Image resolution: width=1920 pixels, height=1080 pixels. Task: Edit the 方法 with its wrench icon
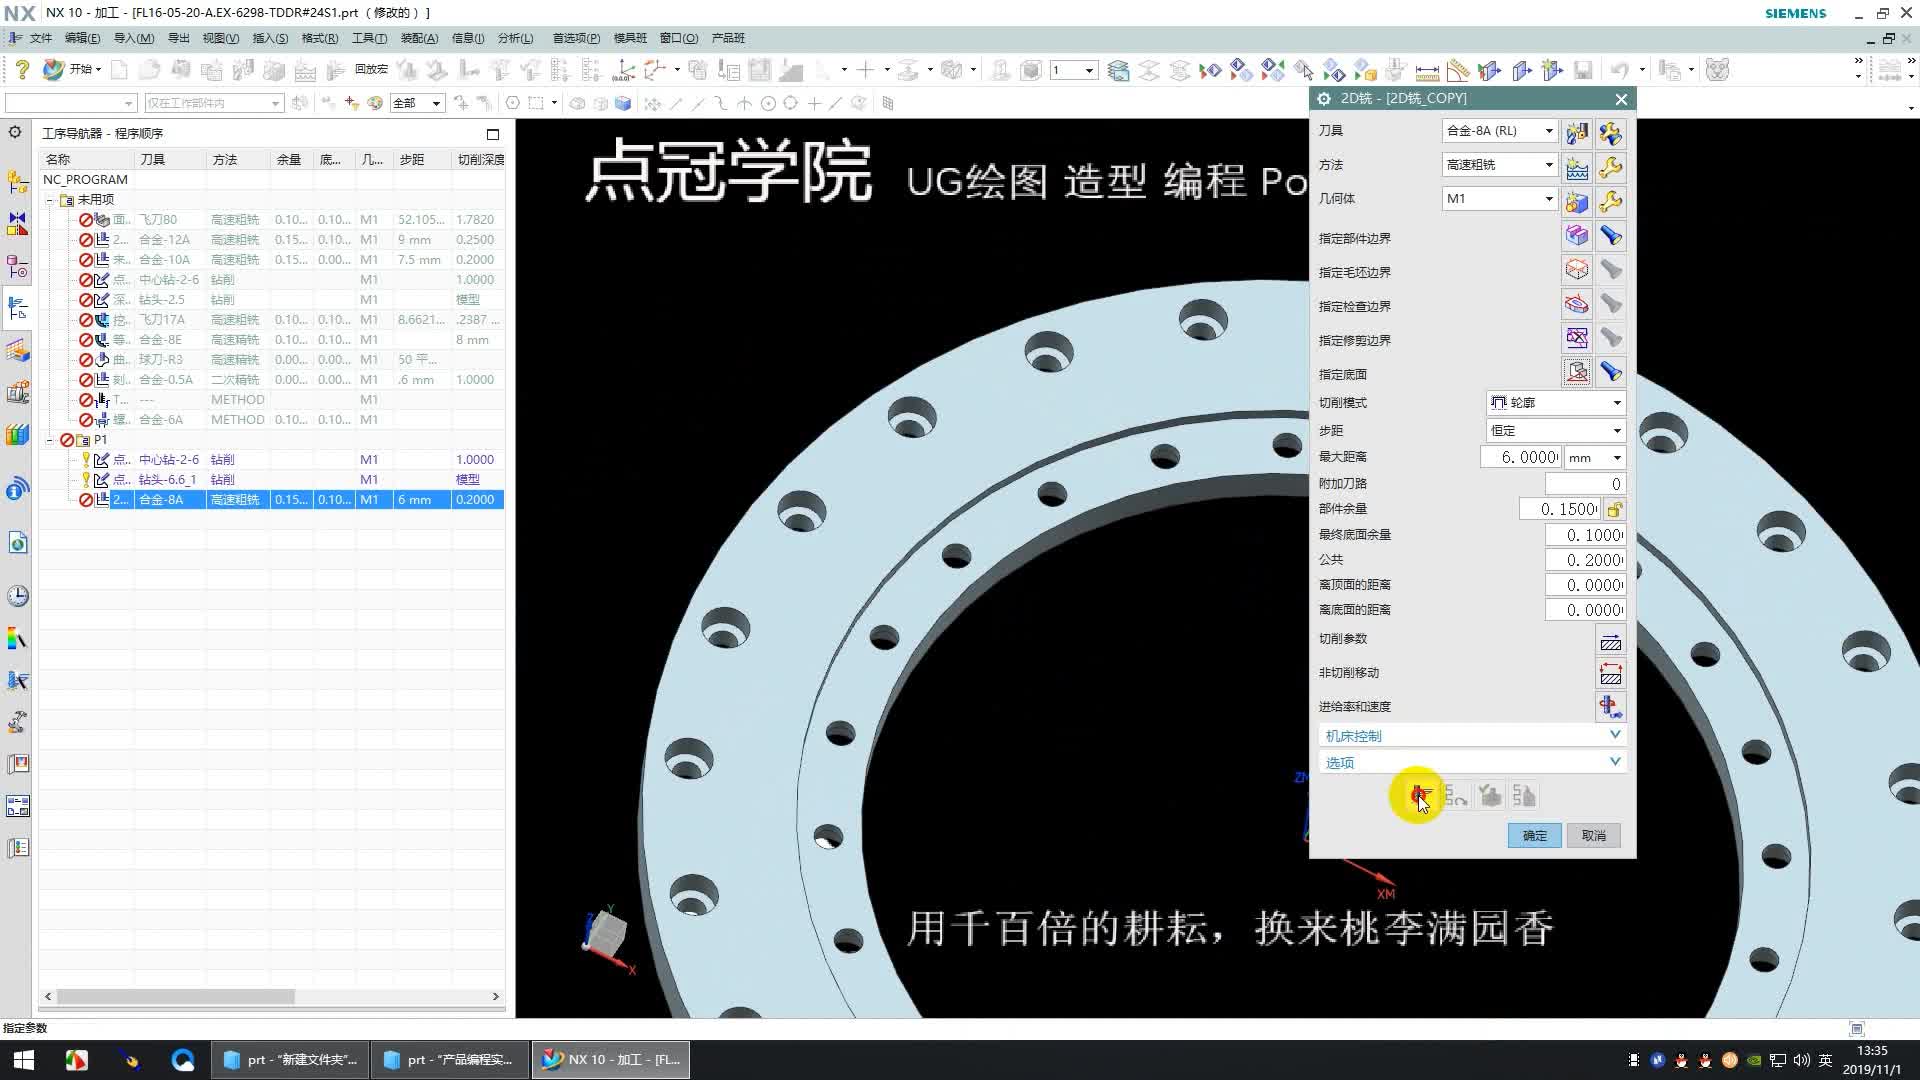(x=1611, y=167)
